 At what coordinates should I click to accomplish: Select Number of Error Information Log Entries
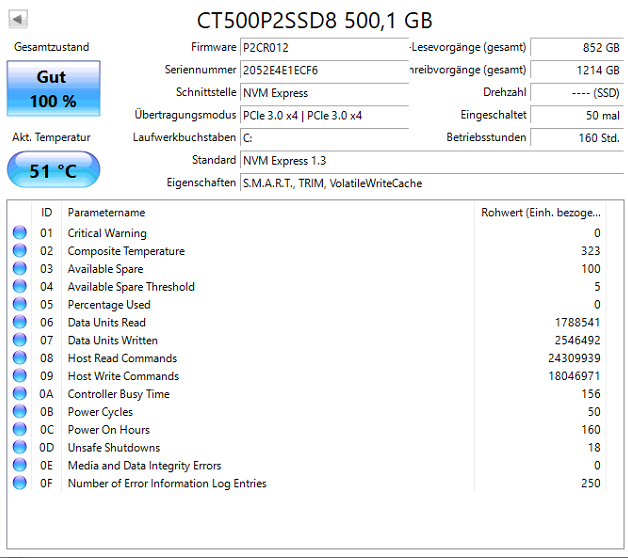coord(167,483)
